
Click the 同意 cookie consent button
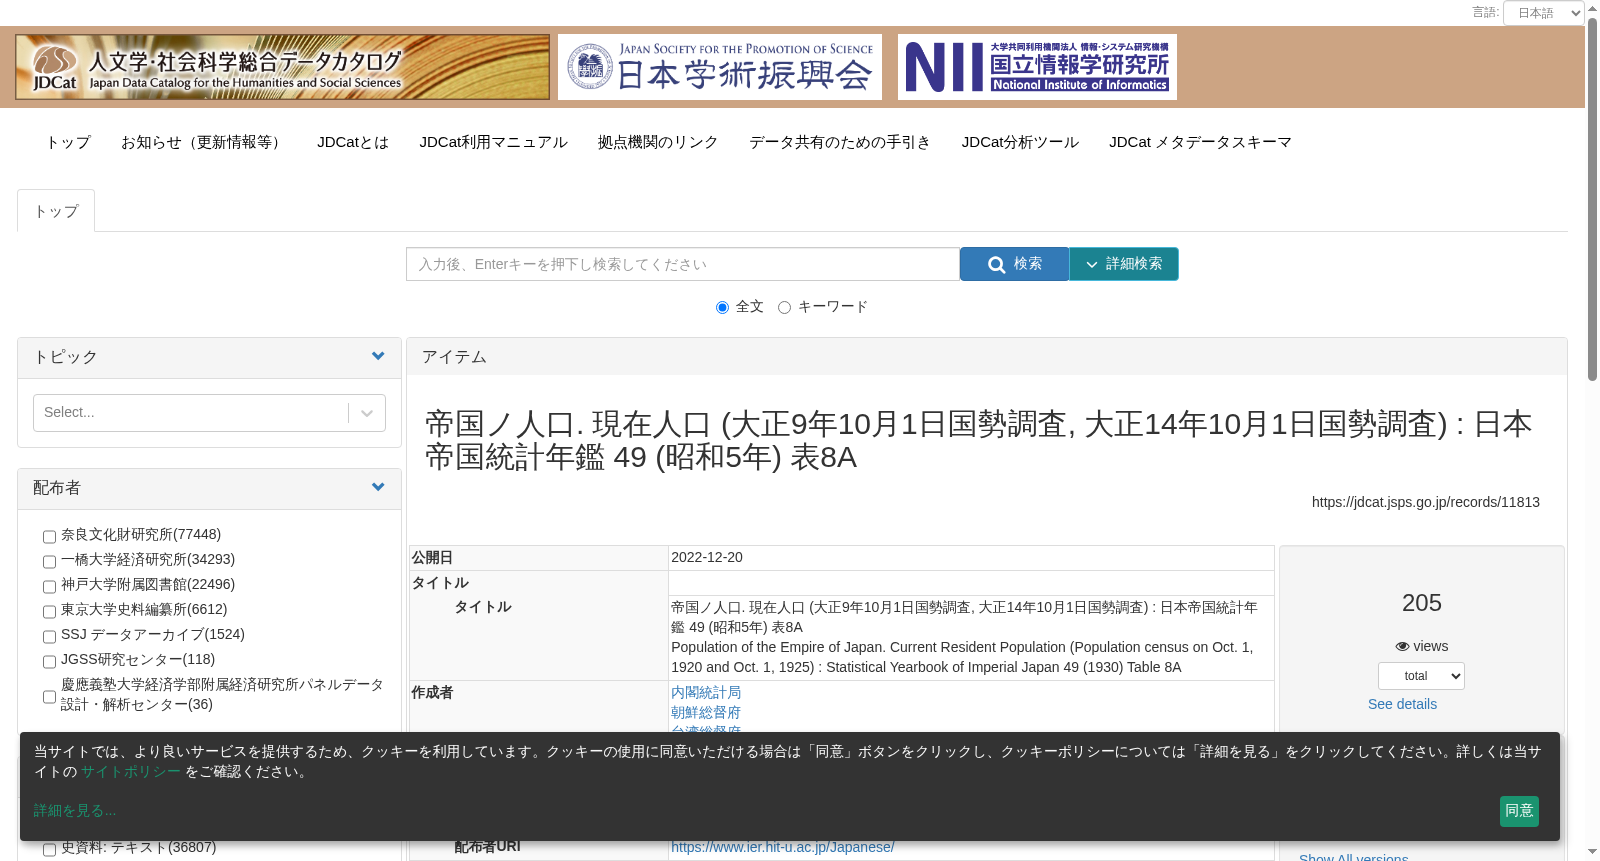(x=1519, y=811)
